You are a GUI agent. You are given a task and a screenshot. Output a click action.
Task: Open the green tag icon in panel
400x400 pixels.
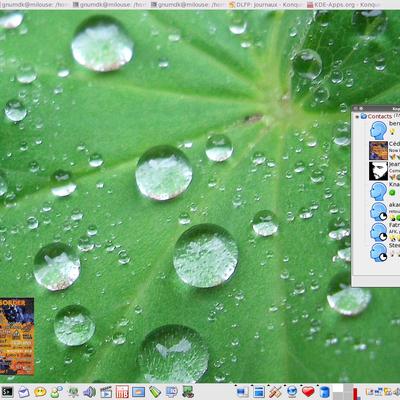pos(155,392)
